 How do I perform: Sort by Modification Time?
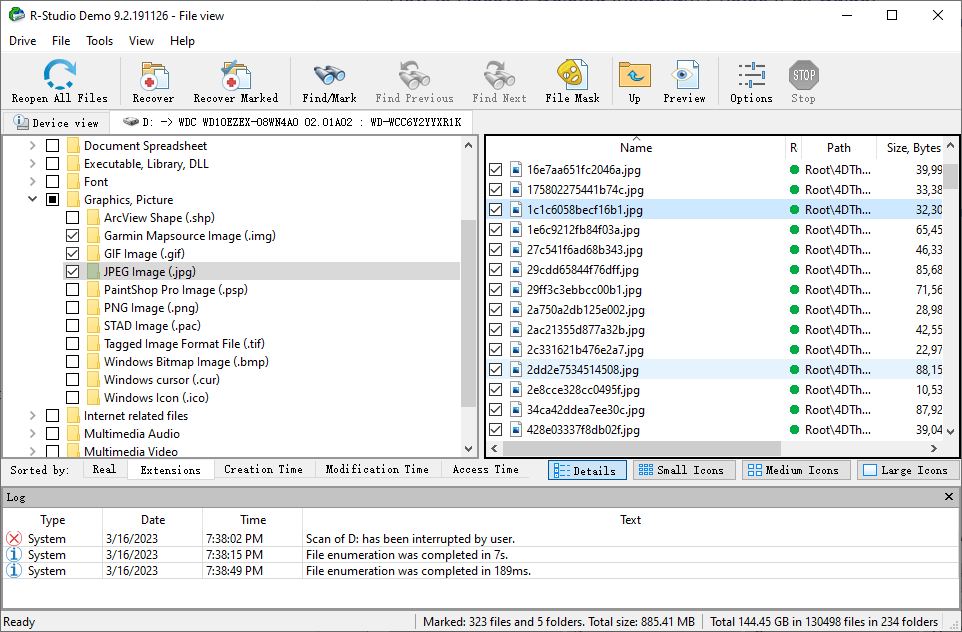[x=377, y=469]
